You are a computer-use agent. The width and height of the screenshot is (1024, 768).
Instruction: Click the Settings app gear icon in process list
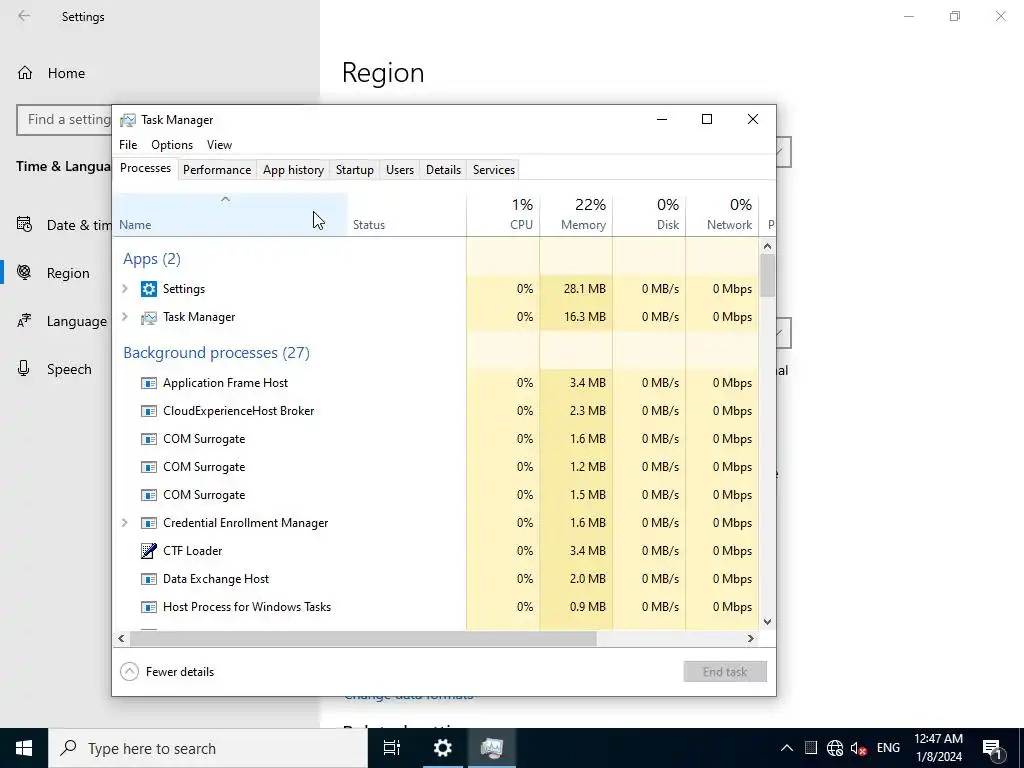click(149, 289)
